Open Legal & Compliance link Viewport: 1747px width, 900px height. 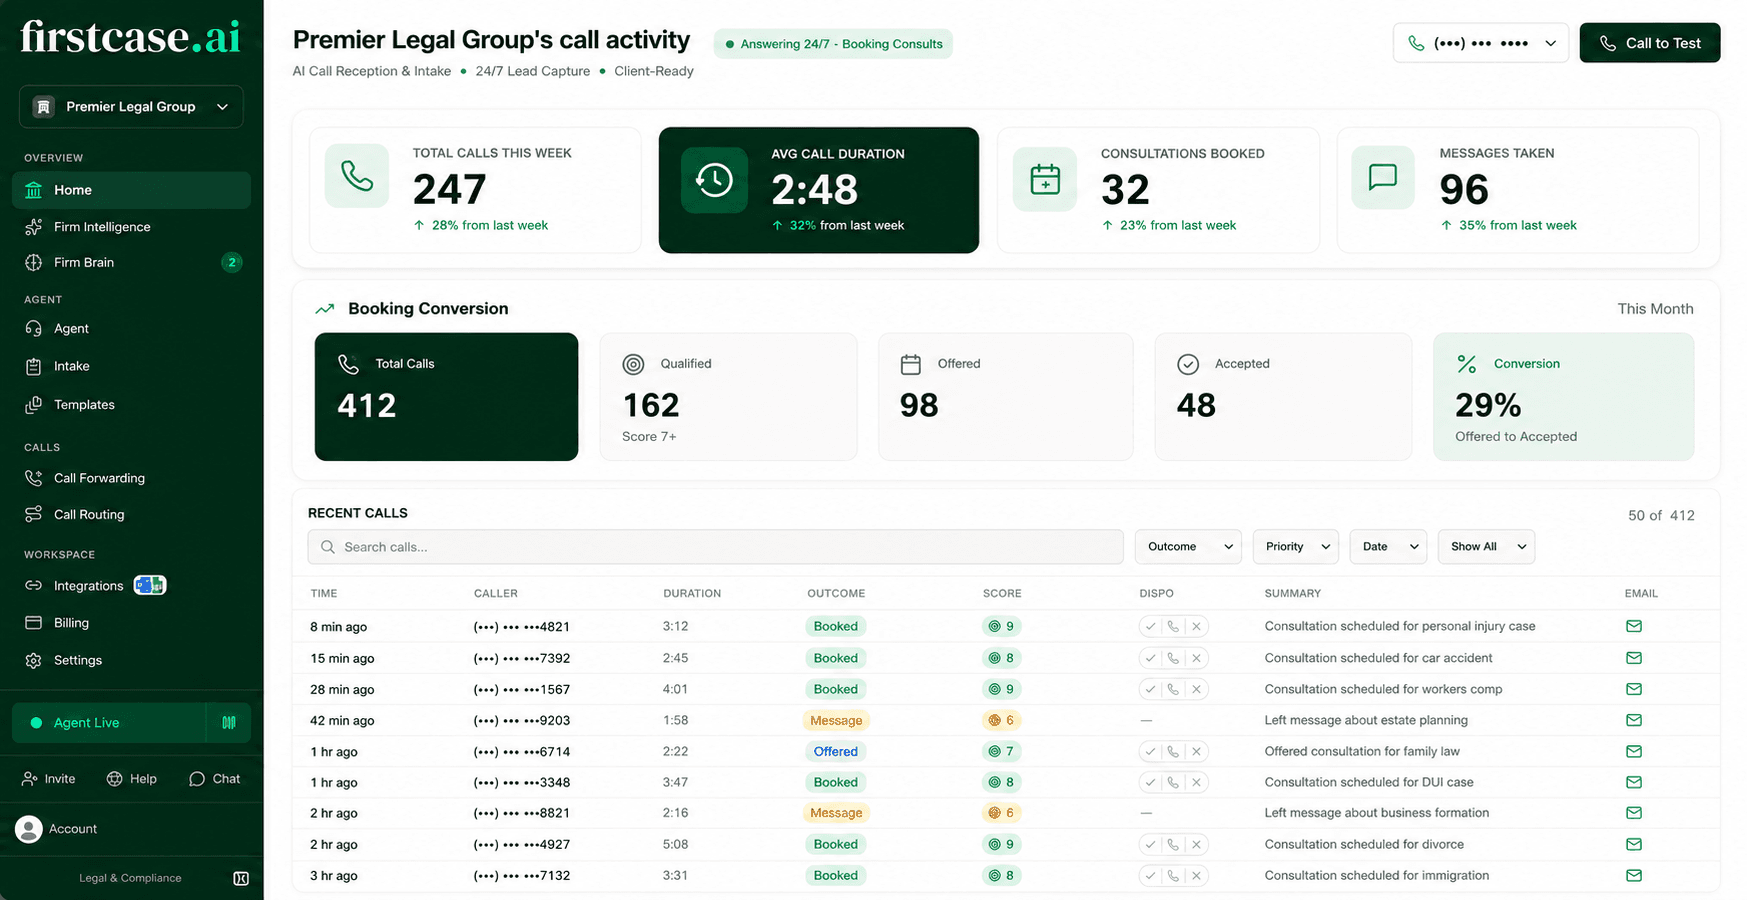[131, 878]
